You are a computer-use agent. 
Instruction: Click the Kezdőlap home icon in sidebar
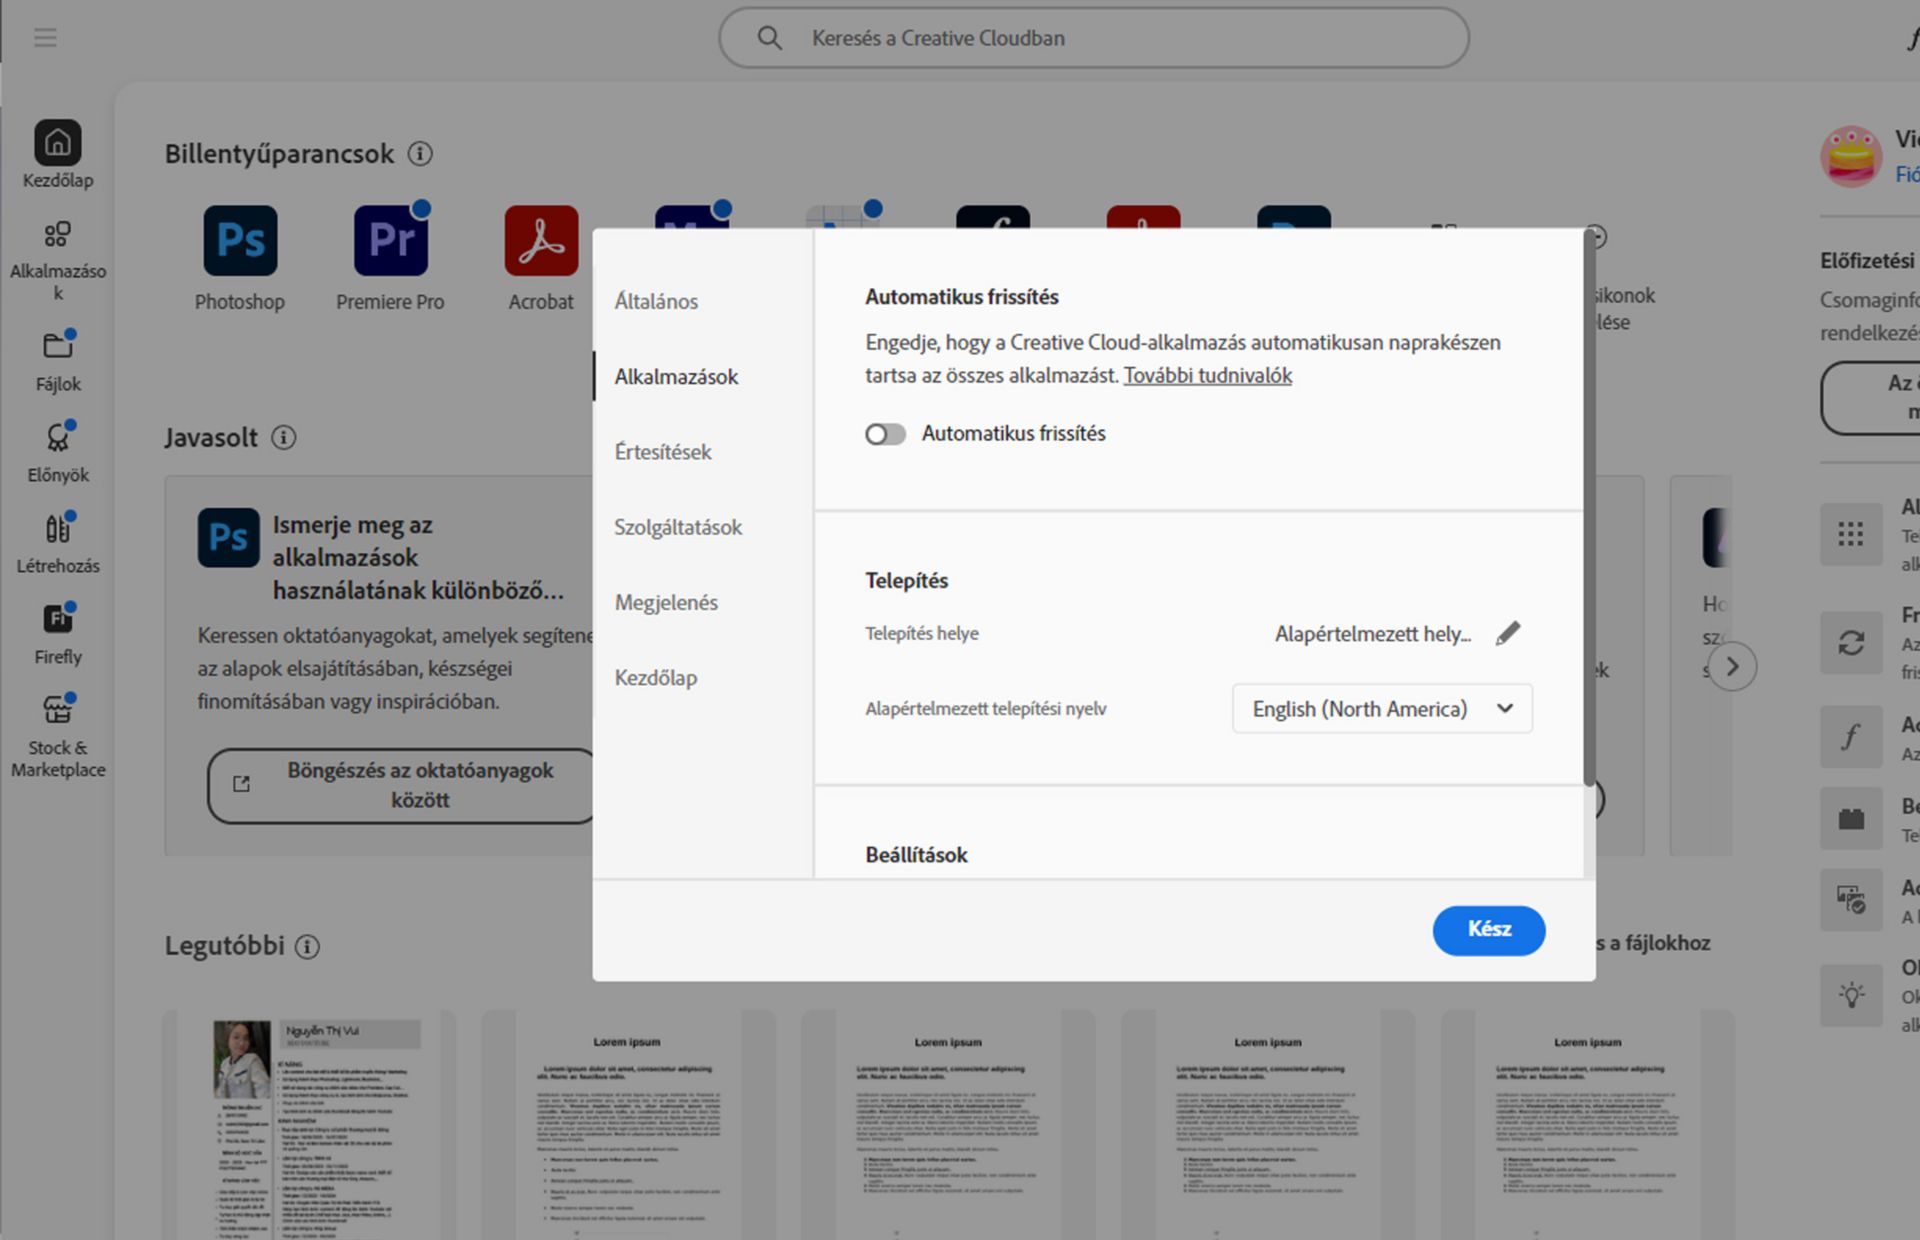57,143
